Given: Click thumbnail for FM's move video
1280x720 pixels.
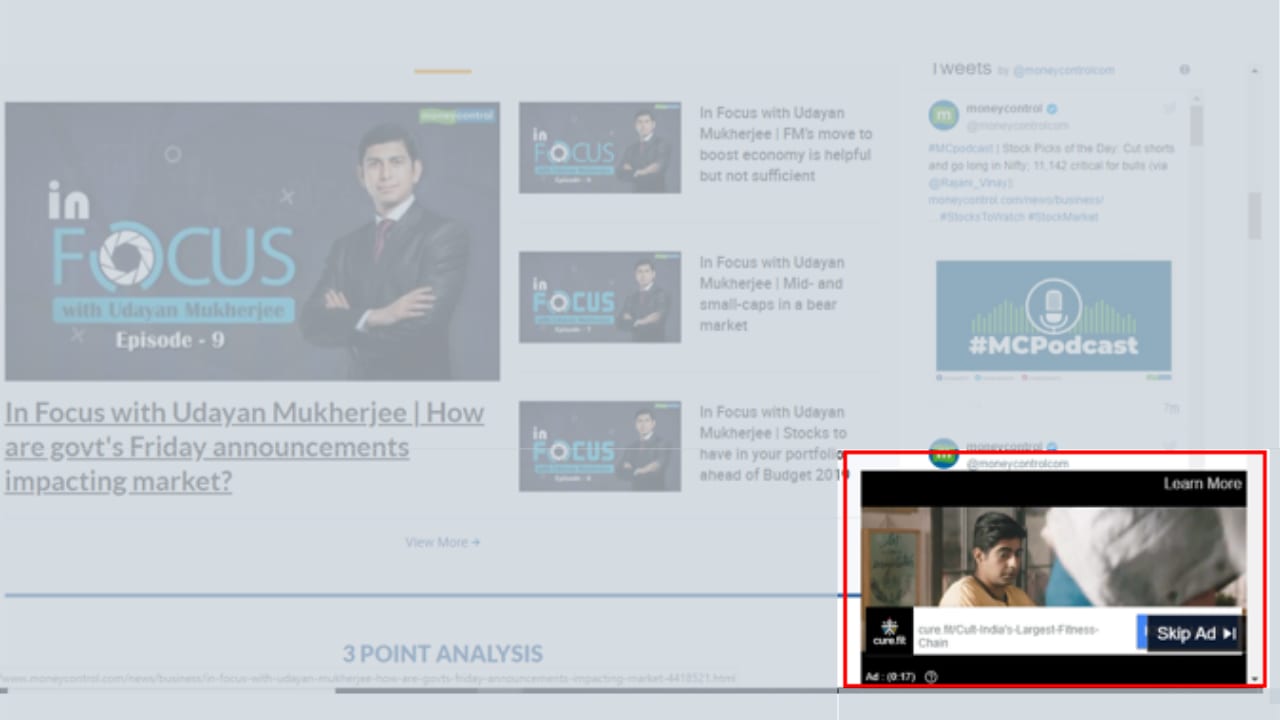Looking at the screenshot, I should point(600,147).
